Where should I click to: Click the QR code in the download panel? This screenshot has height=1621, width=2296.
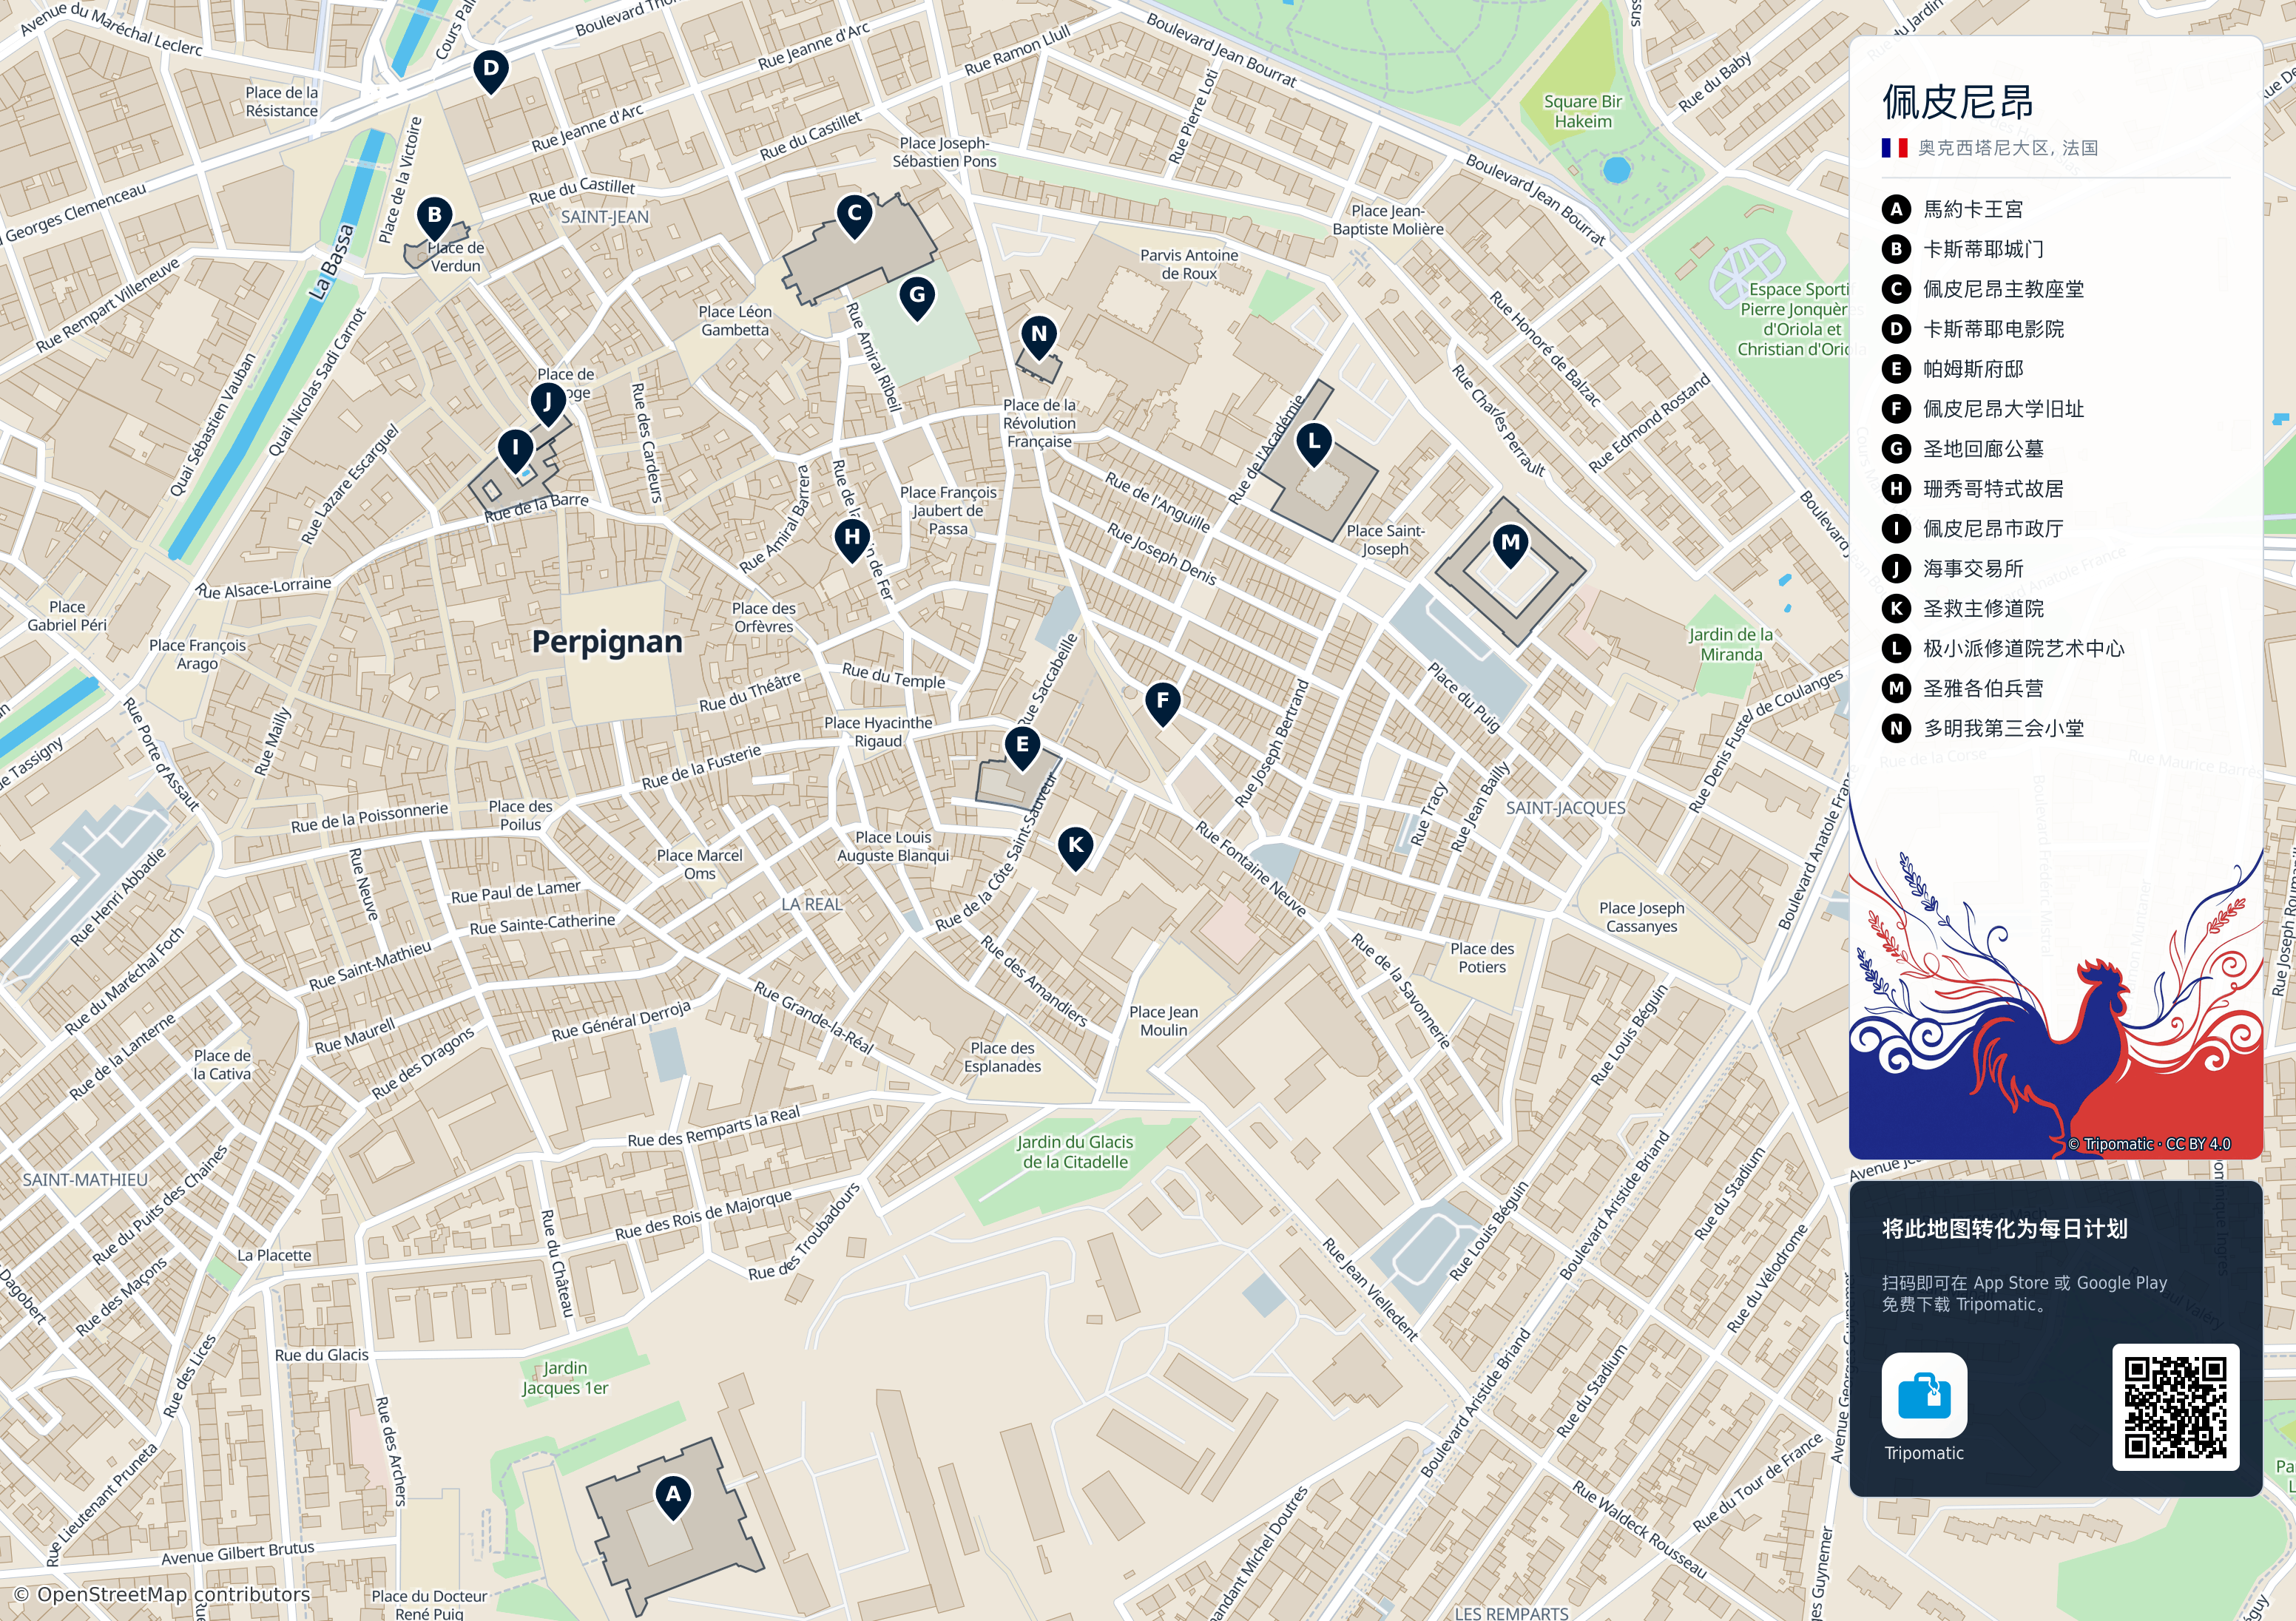point(2175,1407)
